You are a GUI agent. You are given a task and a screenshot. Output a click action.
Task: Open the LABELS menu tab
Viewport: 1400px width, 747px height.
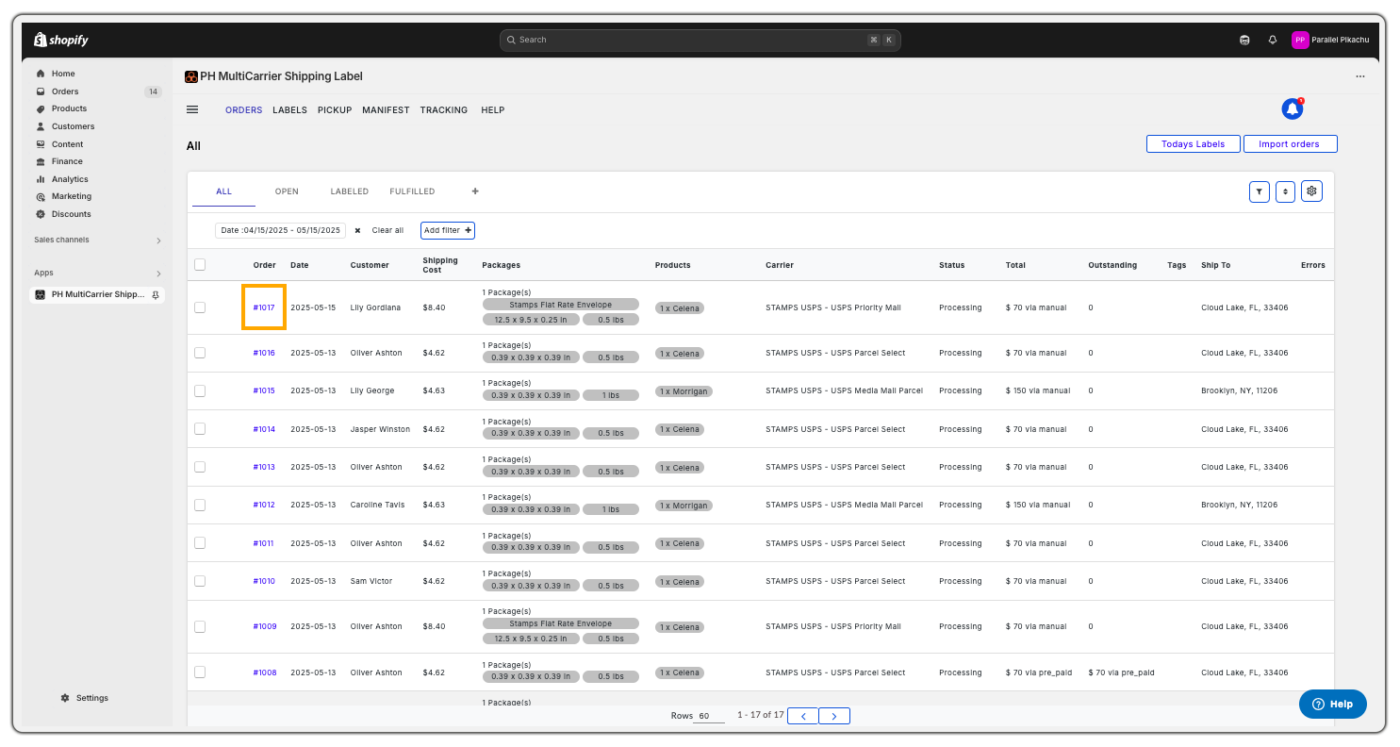290,110
